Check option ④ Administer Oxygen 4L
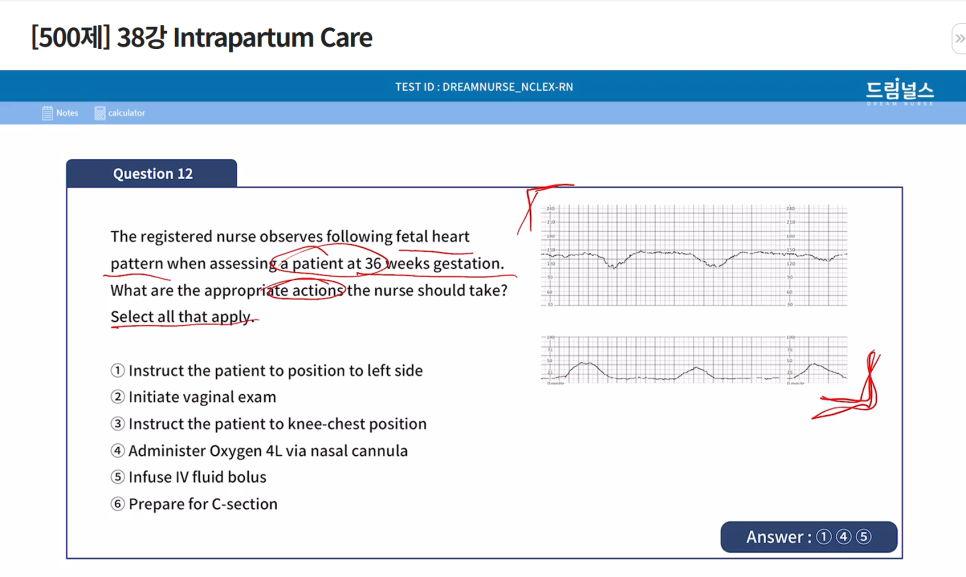 pyautogui.click(x=259, y=451)
